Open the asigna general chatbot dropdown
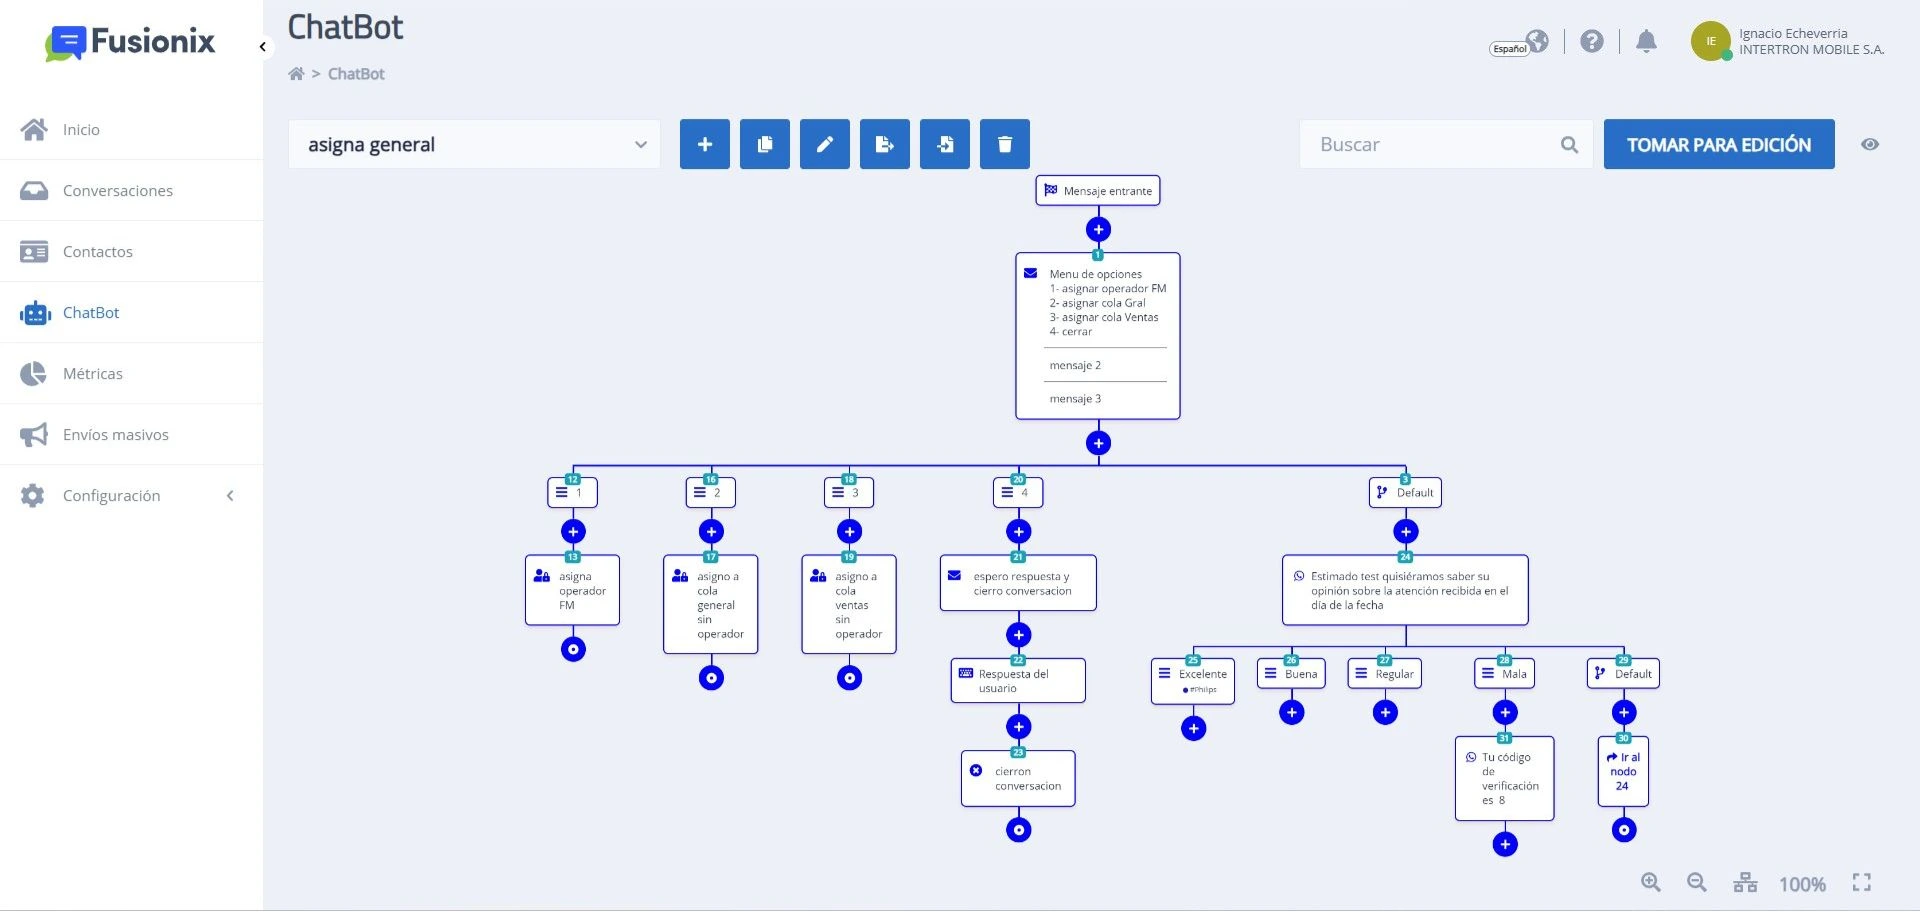 (x=474, y=145)
